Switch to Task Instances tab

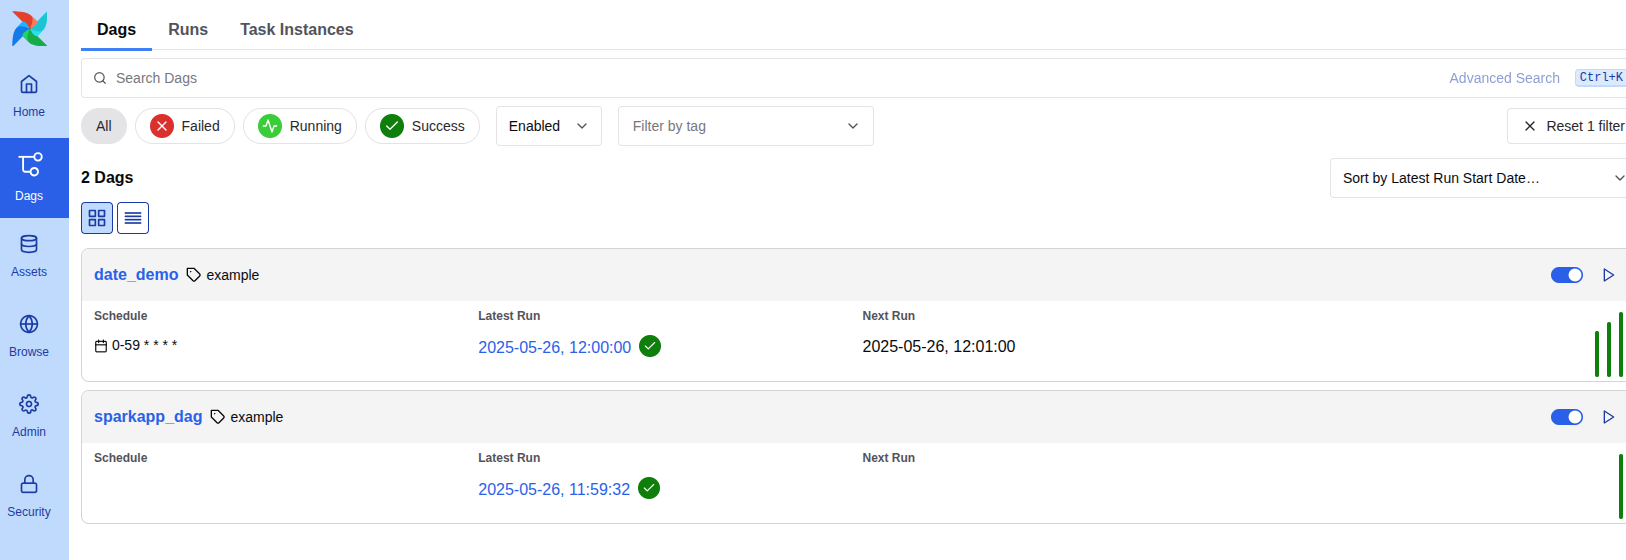point(296,30)
